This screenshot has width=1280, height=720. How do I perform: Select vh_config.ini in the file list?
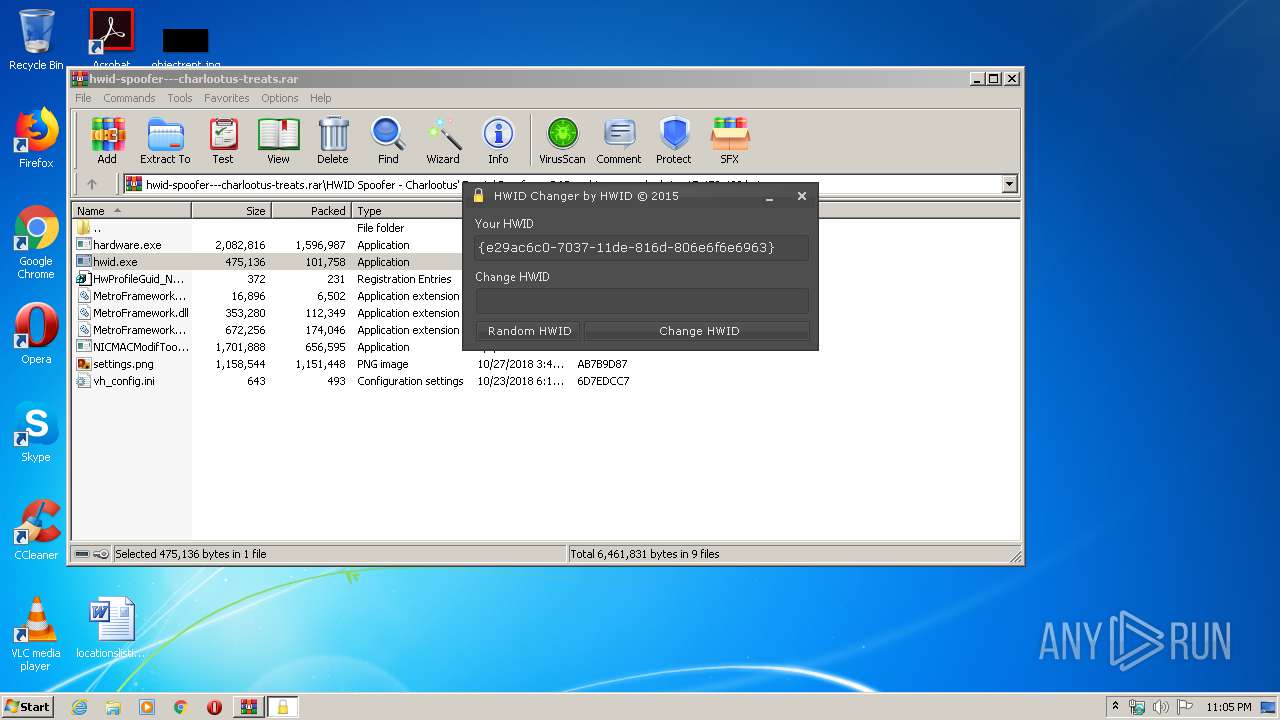pos(123,381)
